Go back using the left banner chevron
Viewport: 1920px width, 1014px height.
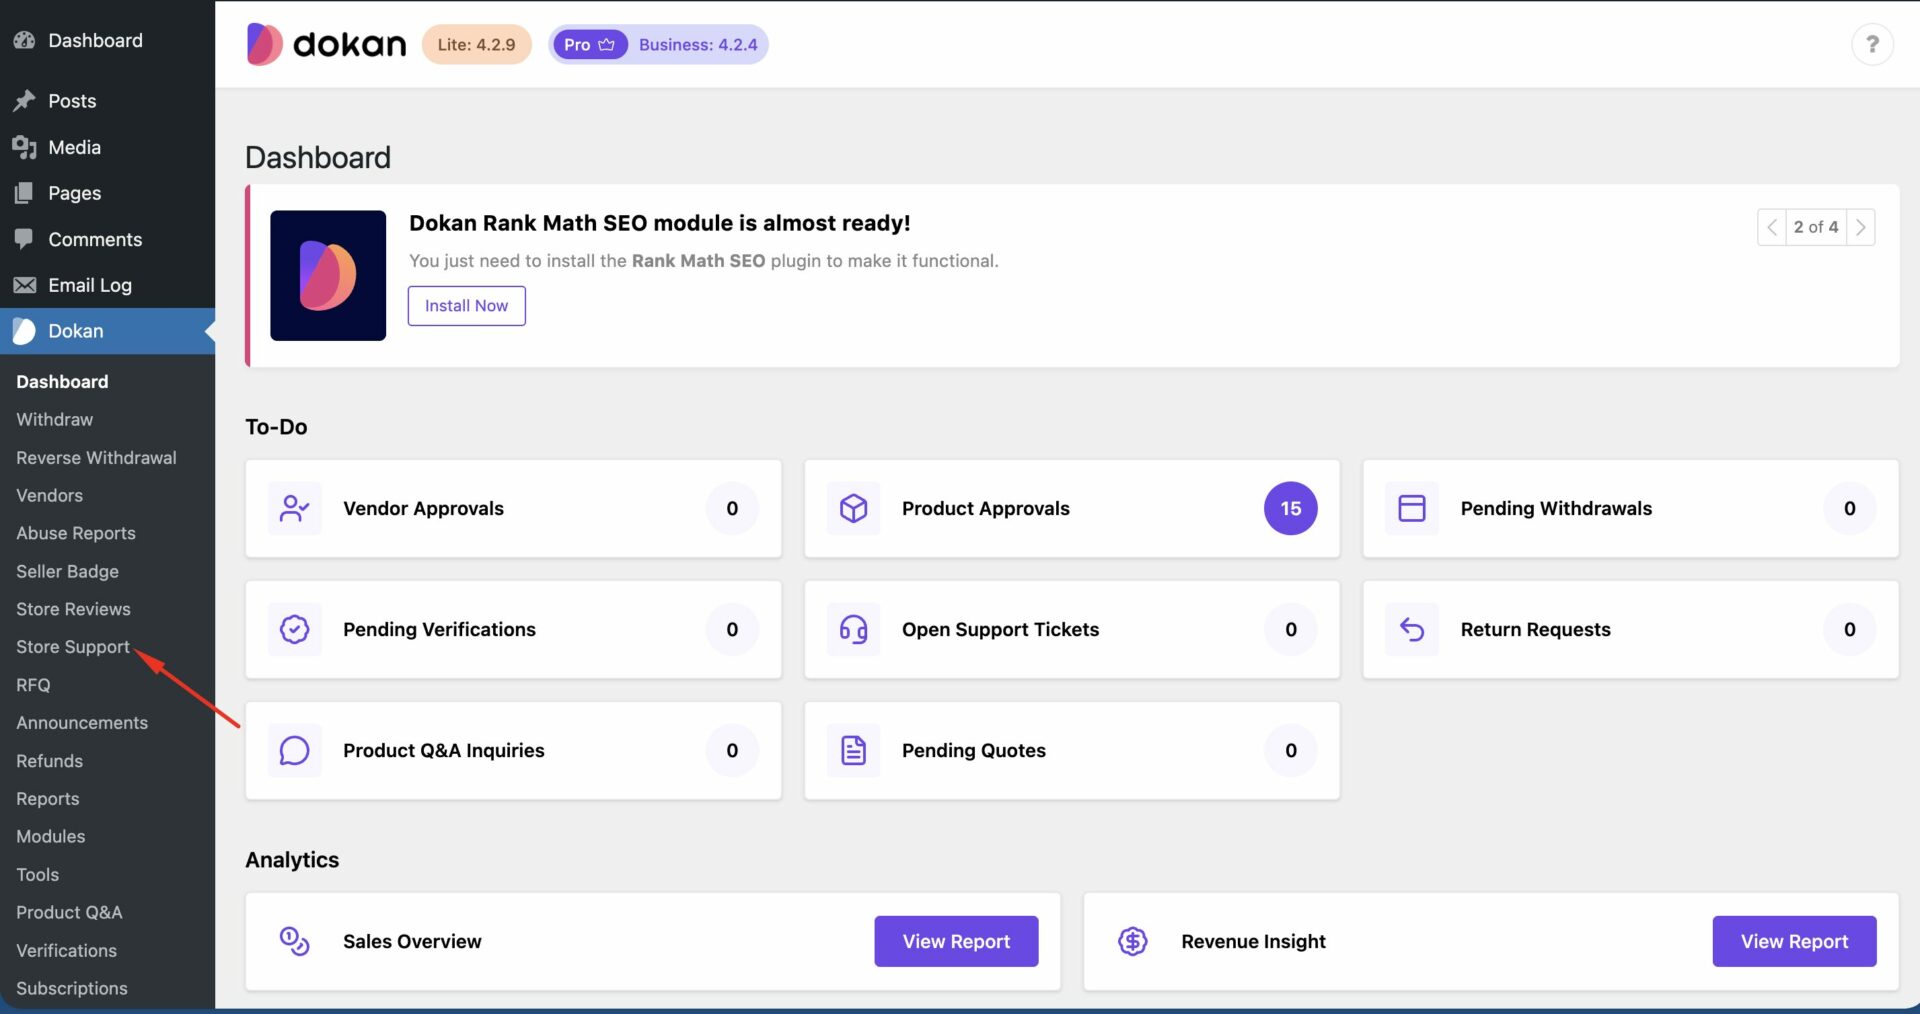tap(1771, 227)
